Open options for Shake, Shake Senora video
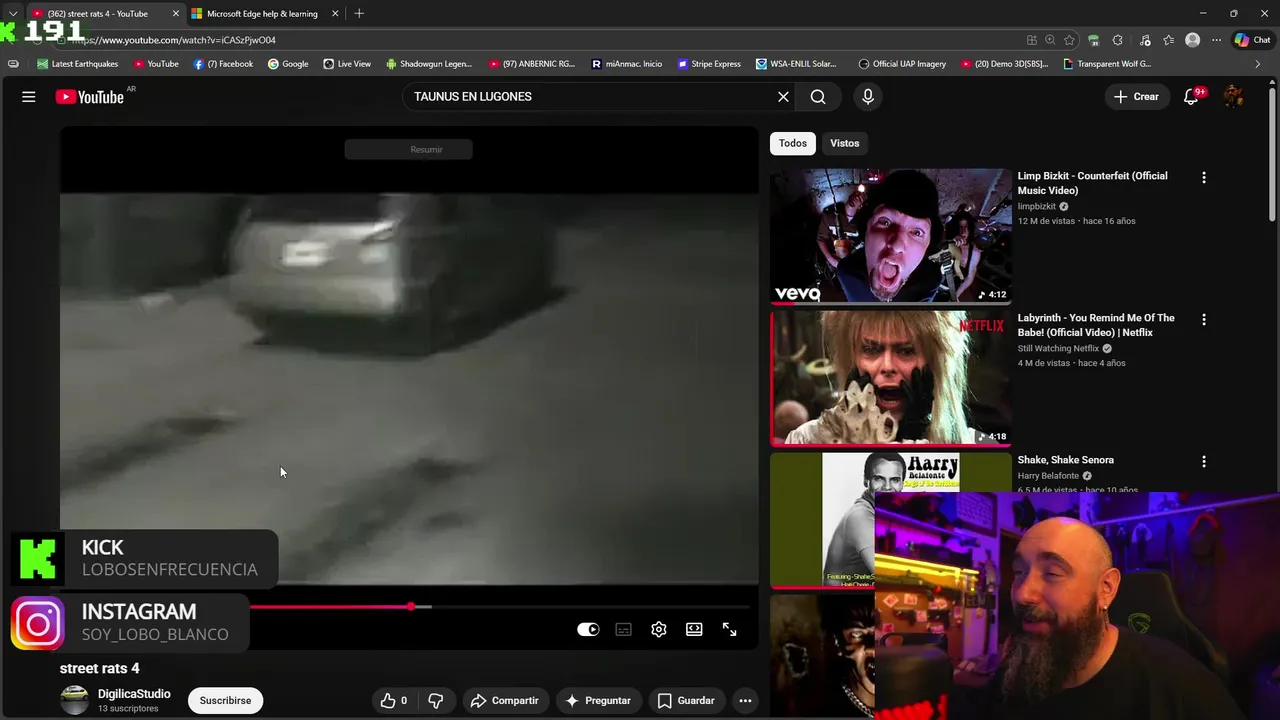 [1204, 461]
